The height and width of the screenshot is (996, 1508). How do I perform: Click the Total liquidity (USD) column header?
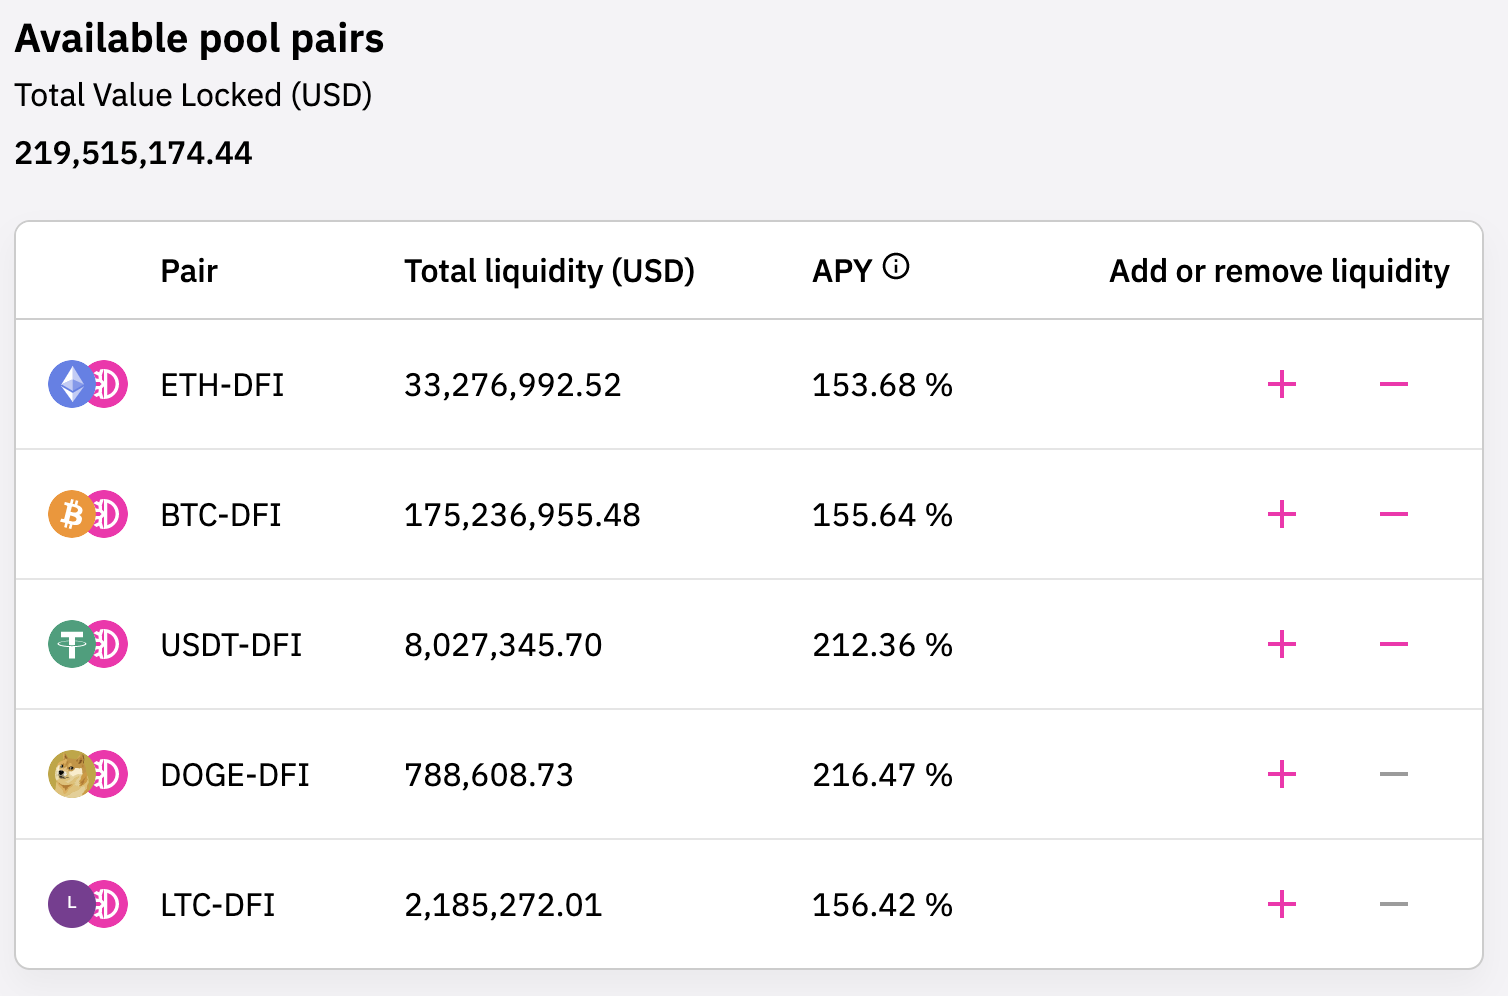549,271
